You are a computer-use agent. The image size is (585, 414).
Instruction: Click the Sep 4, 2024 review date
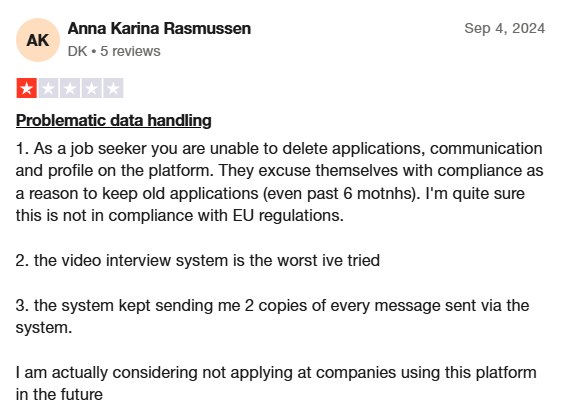504,28
